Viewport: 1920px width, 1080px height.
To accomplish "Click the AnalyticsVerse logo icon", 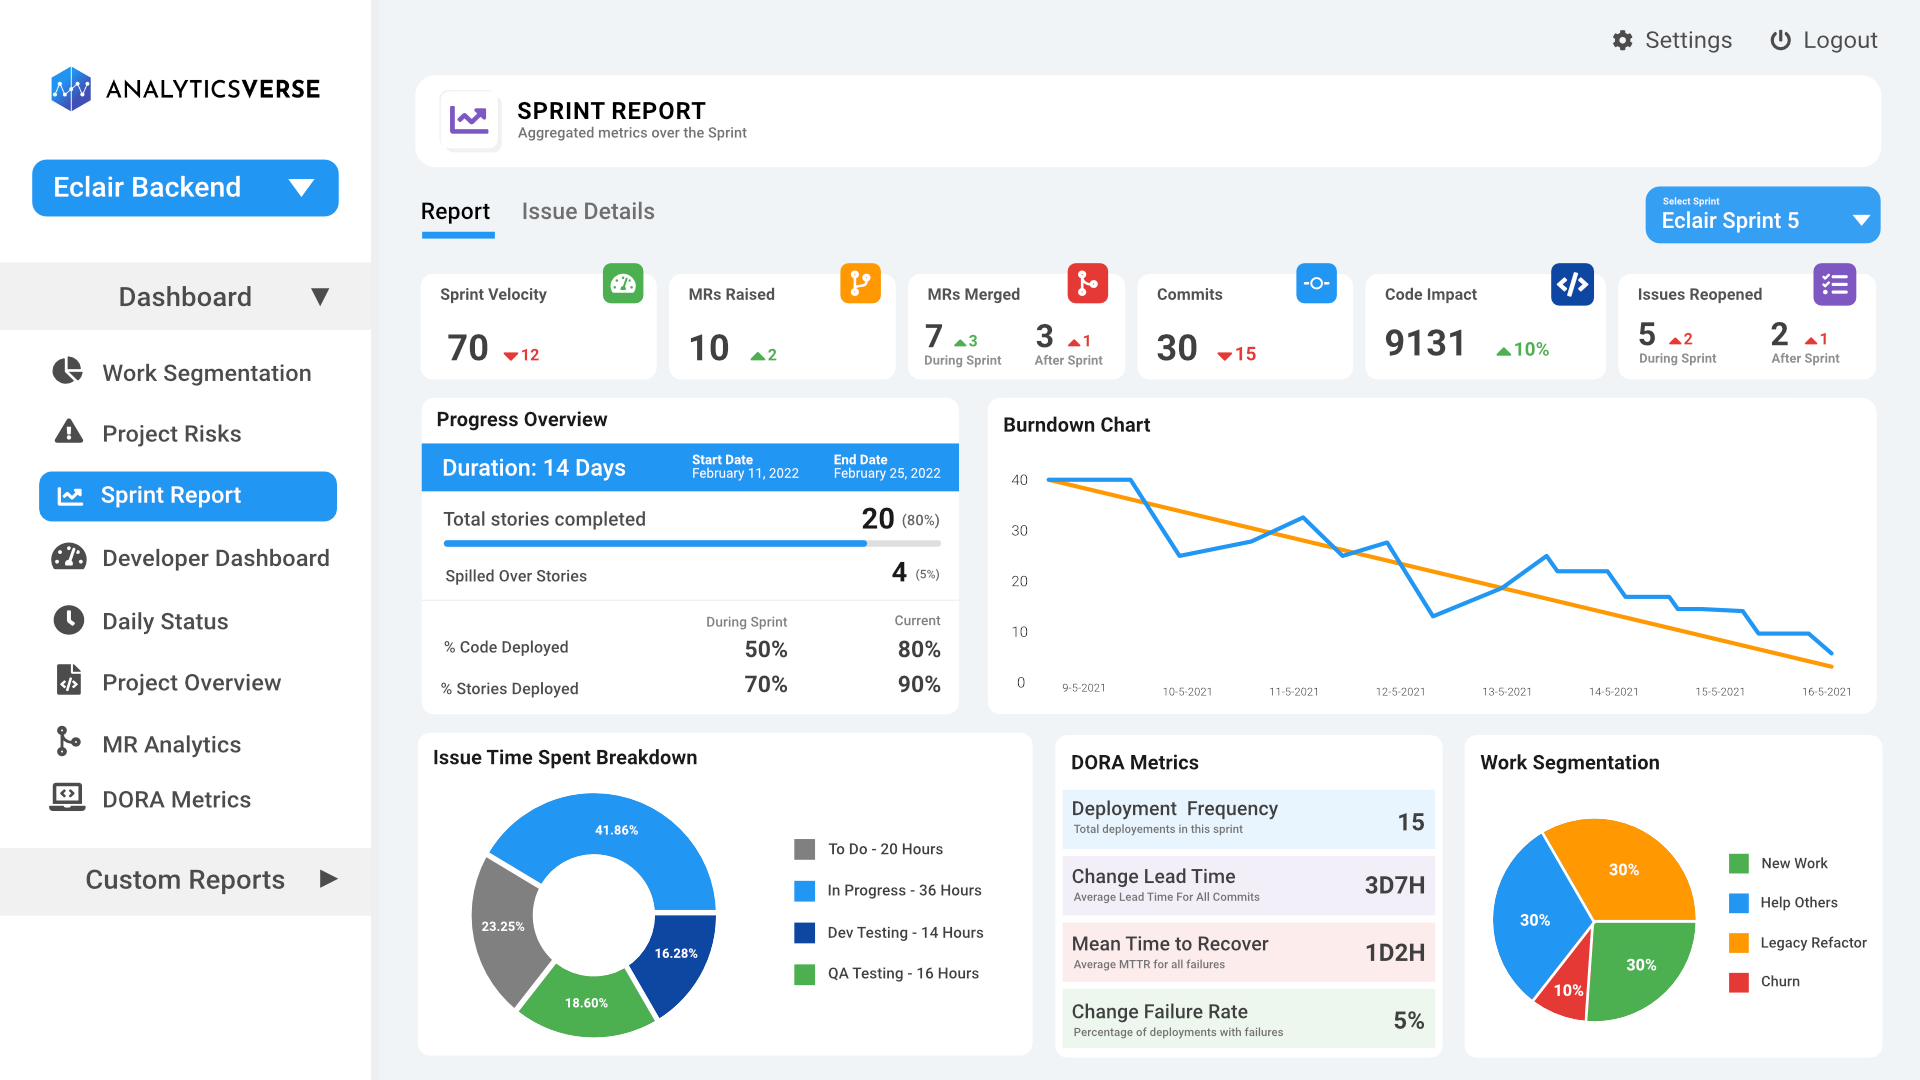I will coord(71,89).
